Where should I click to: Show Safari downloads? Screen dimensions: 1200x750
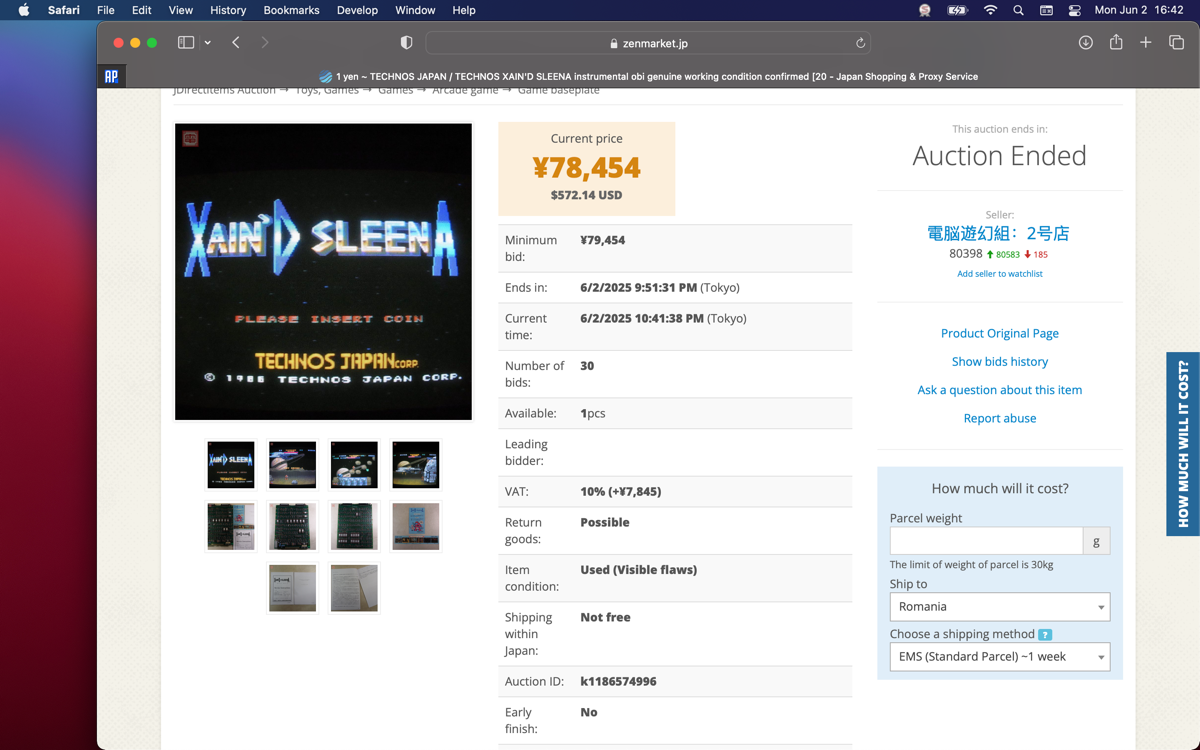click(x=1085, y=43)
